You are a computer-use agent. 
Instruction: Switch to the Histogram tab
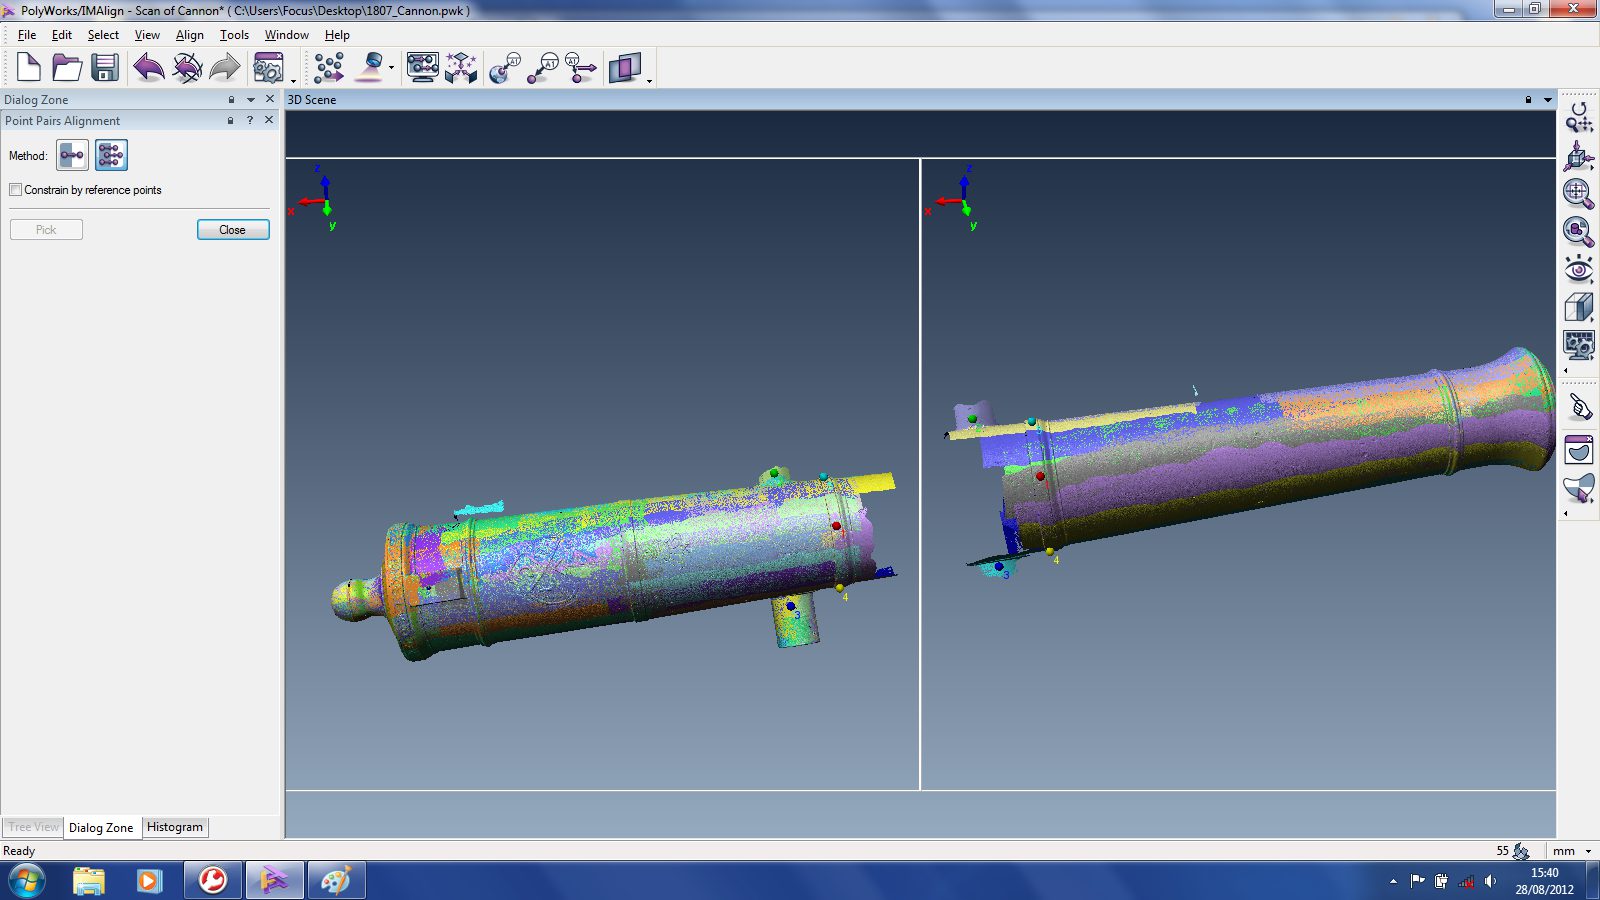click(175, 827)
